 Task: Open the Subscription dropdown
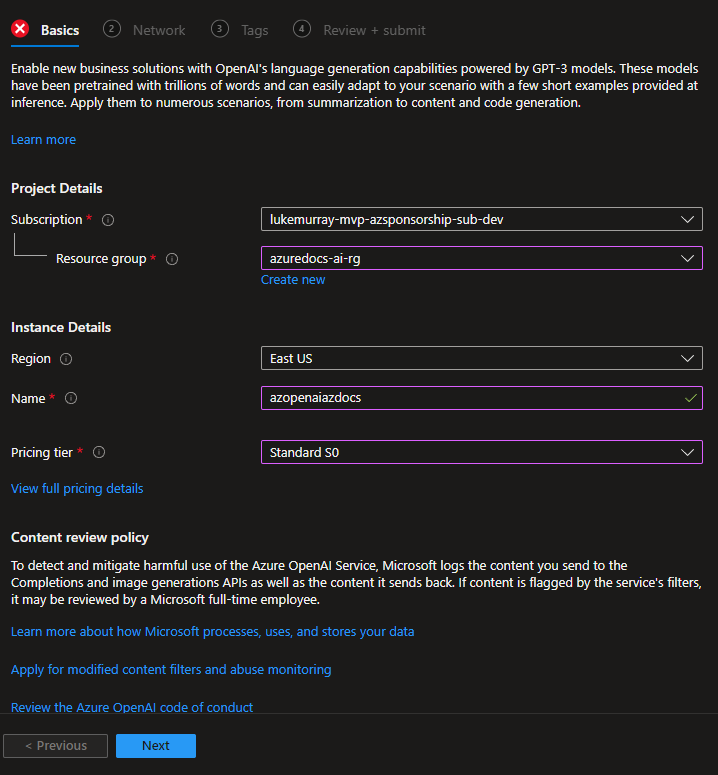[482, 219]
